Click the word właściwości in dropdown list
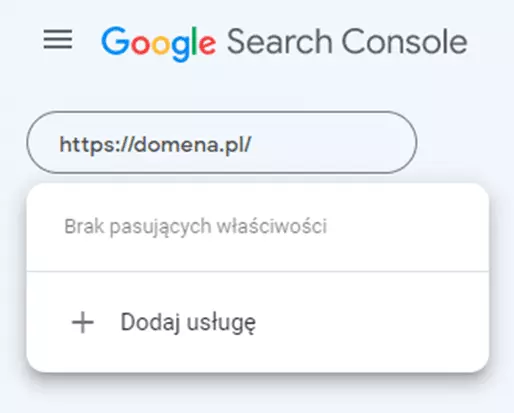Screen dimensions: 514x413 [x=272, y=226]
